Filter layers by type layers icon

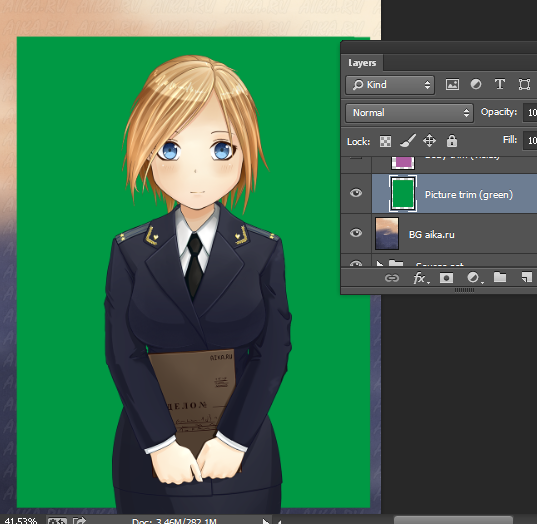(500, 84)
